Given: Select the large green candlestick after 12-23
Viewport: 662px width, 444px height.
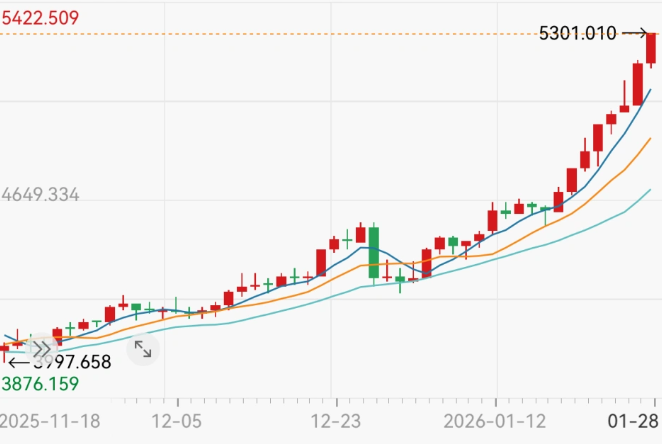Looking at the screenshot, I should pyautogui.click(x=373, y=252).
